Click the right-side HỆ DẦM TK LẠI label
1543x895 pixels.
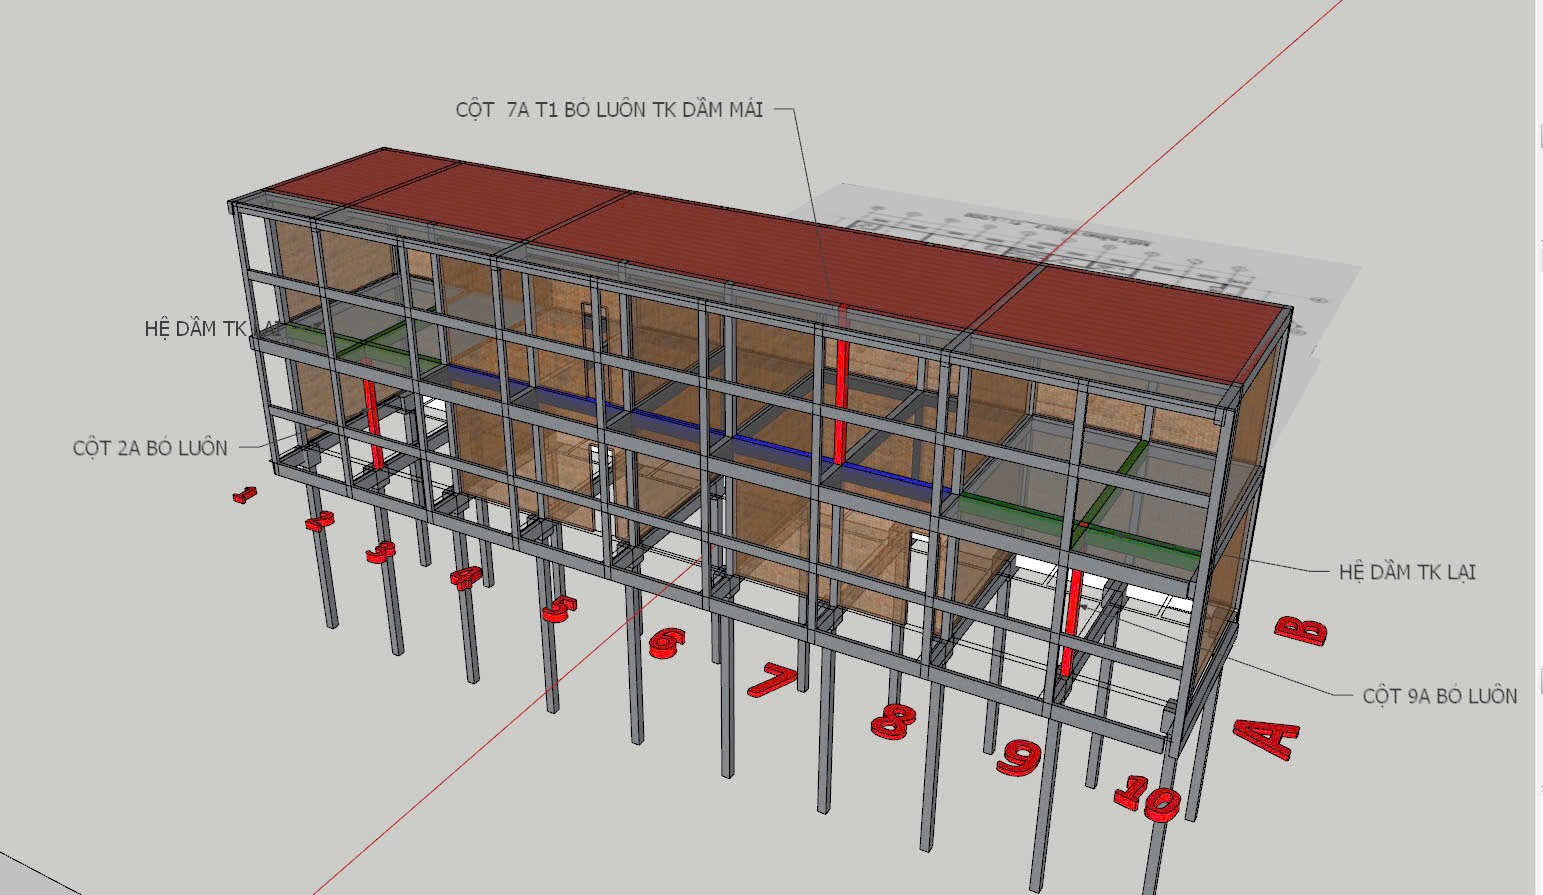[x=1407, y=572]
